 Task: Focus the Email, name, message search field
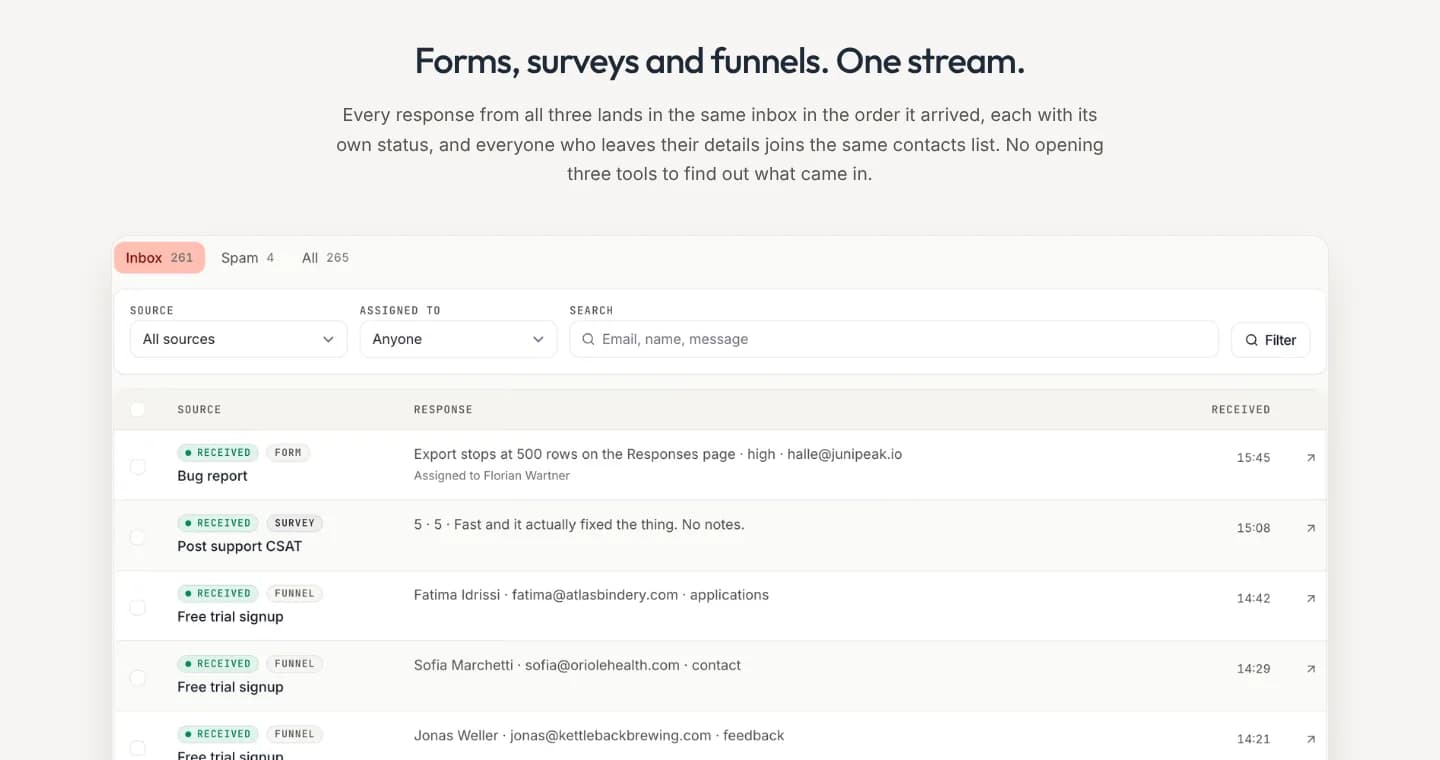894,339
